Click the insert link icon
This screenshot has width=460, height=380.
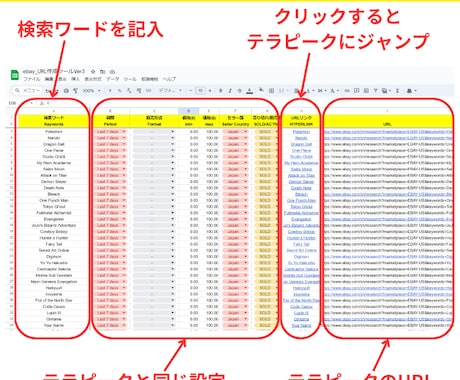tap(347, 91)
